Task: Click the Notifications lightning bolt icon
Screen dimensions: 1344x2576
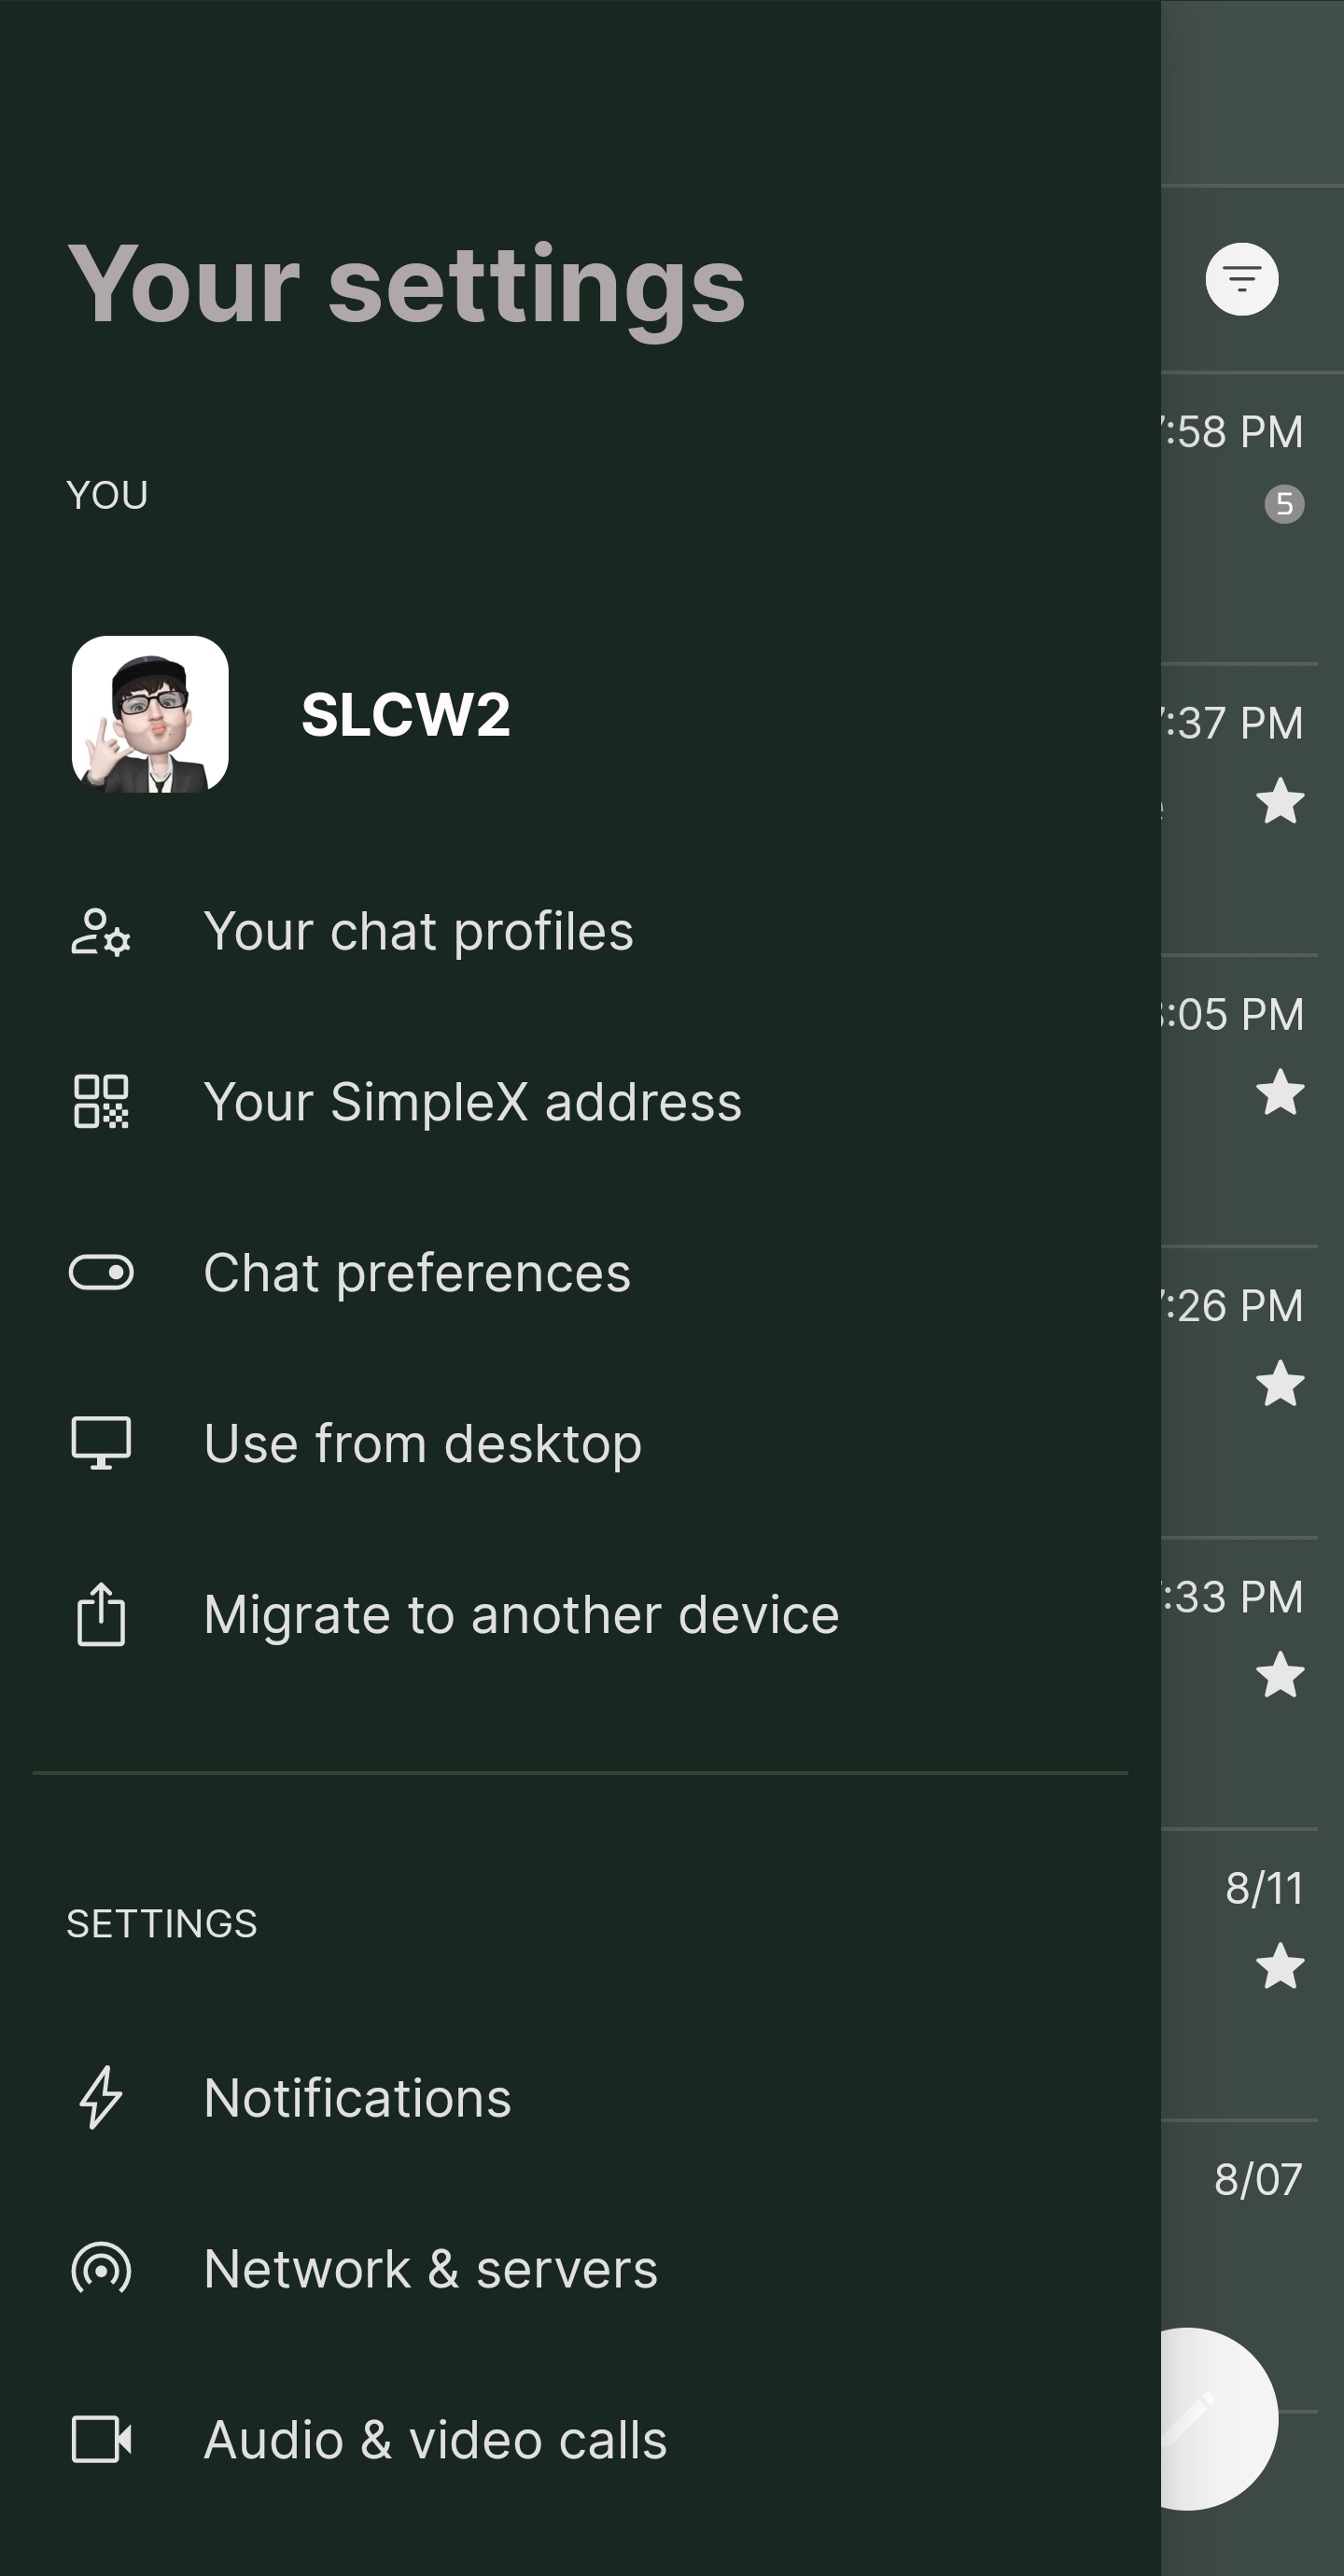Action: [101, 2098]
